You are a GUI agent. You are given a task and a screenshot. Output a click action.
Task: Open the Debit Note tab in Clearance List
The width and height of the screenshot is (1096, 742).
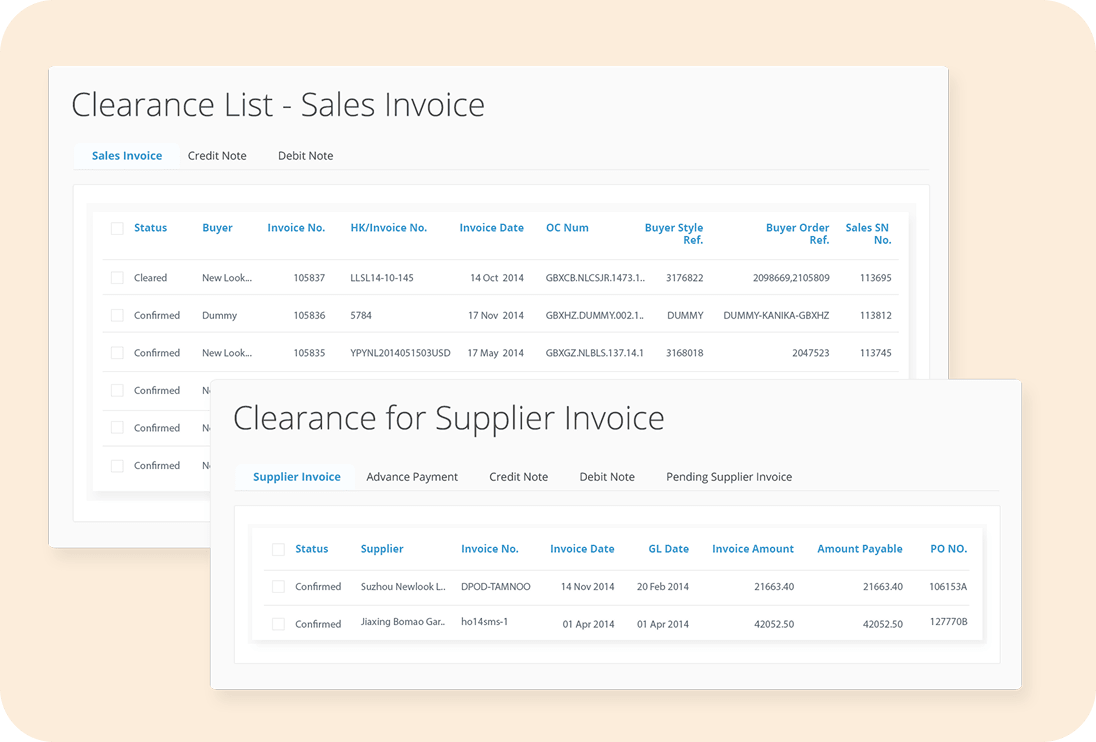point(305,156)
